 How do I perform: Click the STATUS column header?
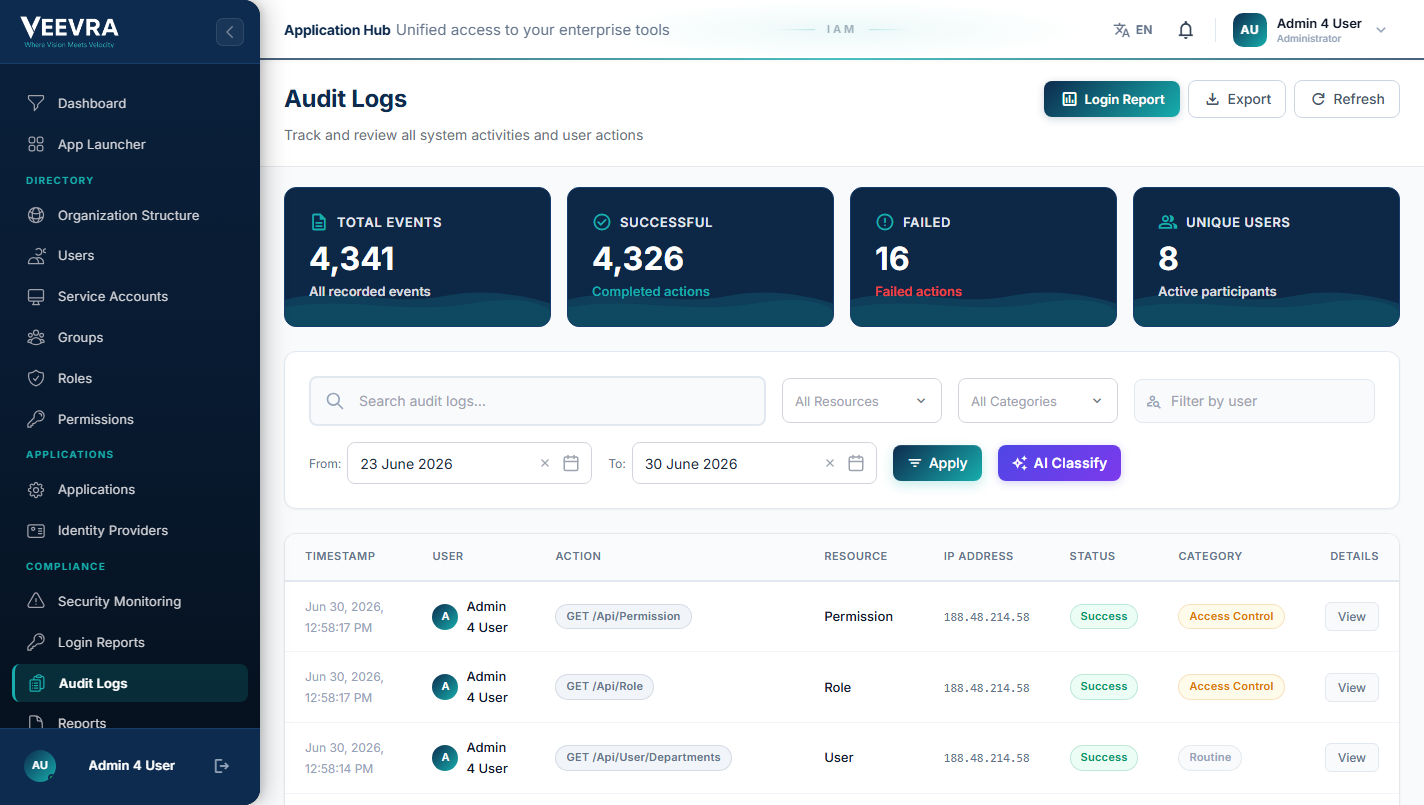click(1092, 556)
